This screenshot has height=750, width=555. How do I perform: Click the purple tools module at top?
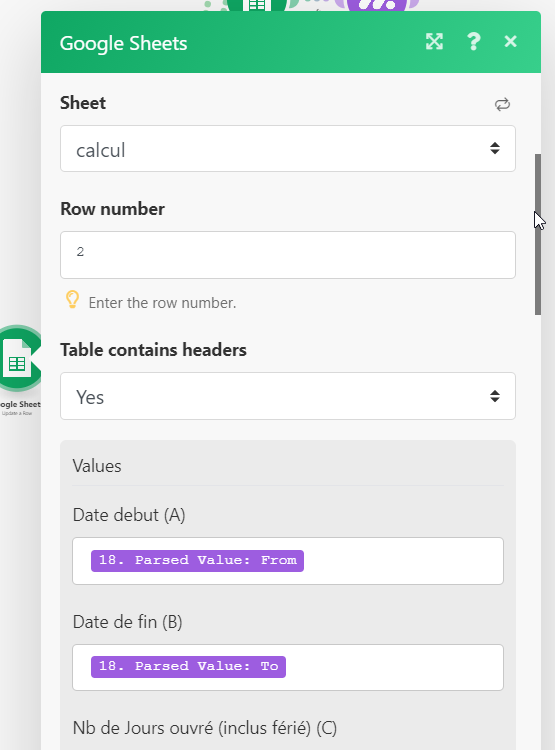coord(377,6)
